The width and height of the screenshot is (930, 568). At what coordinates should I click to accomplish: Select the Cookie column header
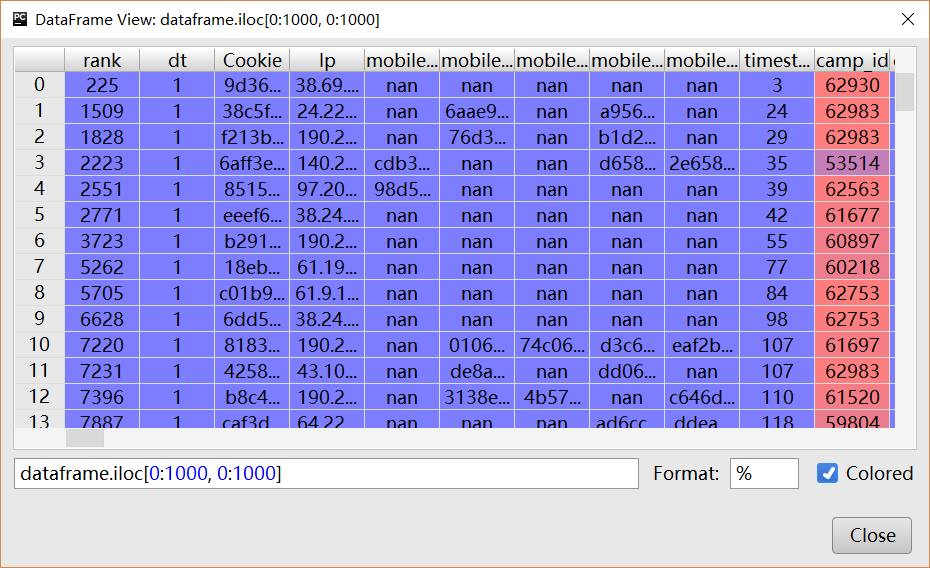coord(252,60)
